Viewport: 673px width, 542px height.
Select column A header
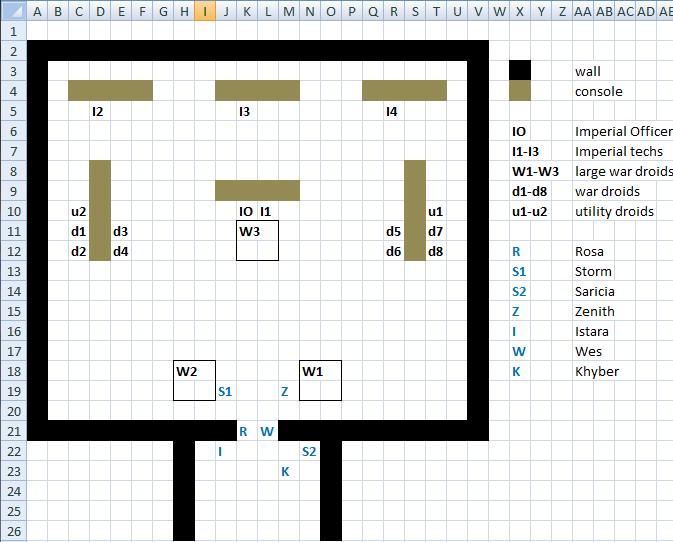[x=37, y=11]
